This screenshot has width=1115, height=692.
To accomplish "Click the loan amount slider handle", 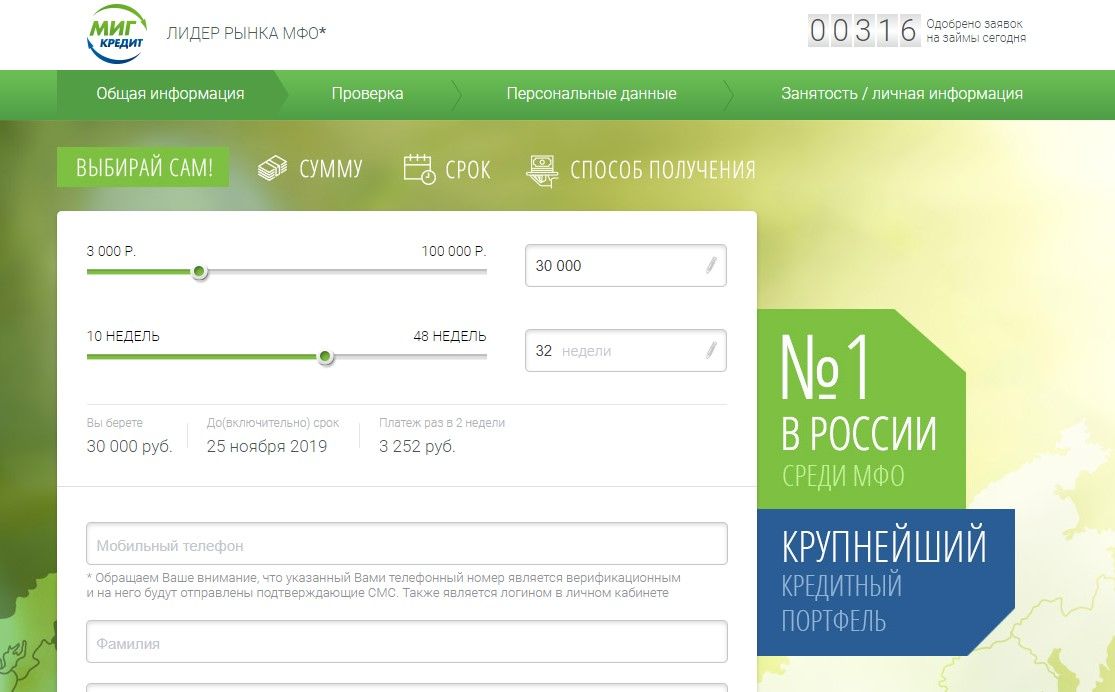I will click(200, 272).
